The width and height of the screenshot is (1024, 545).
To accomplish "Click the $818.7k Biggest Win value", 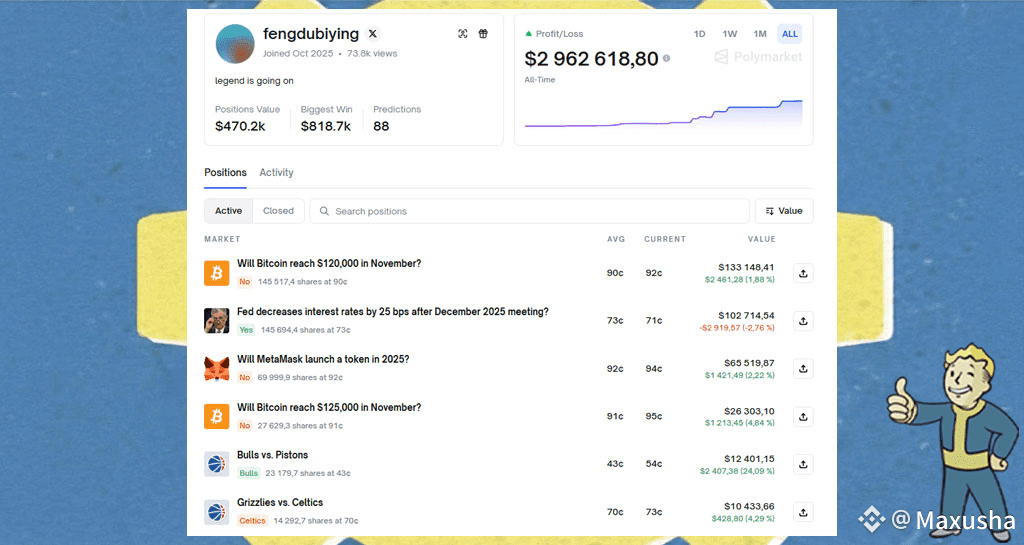I will click(x=326, y=126).
